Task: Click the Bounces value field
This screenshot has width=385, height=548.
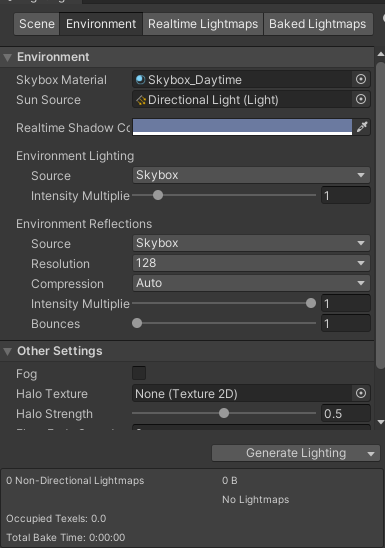Action: [x=346, y=323]
